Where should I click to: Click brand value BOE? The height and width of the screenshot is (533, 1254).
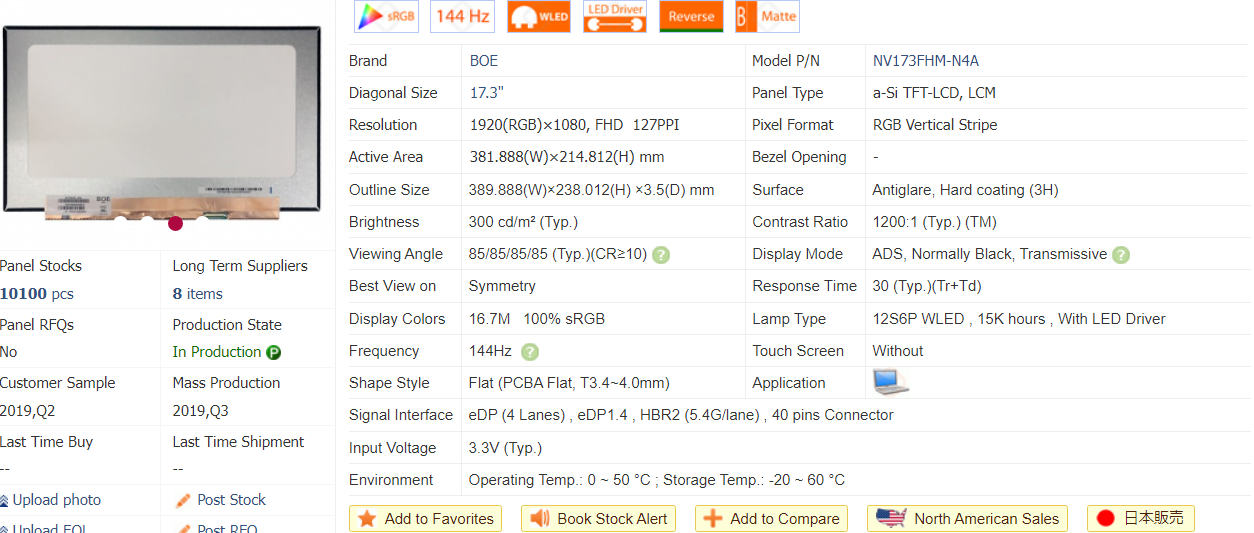(x=484, y=61)
